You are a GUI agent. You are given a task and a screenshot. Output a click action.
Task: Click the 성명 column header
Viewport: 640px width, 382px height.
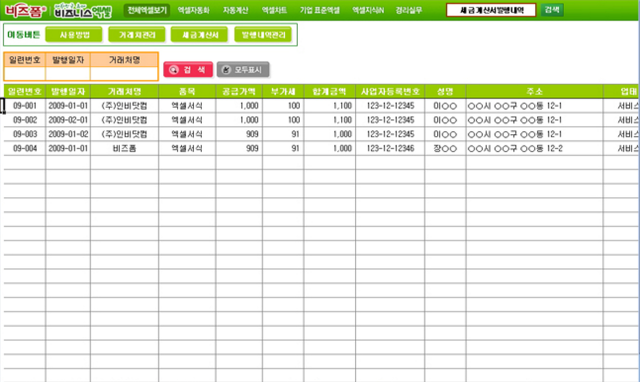tap(445, 91)
